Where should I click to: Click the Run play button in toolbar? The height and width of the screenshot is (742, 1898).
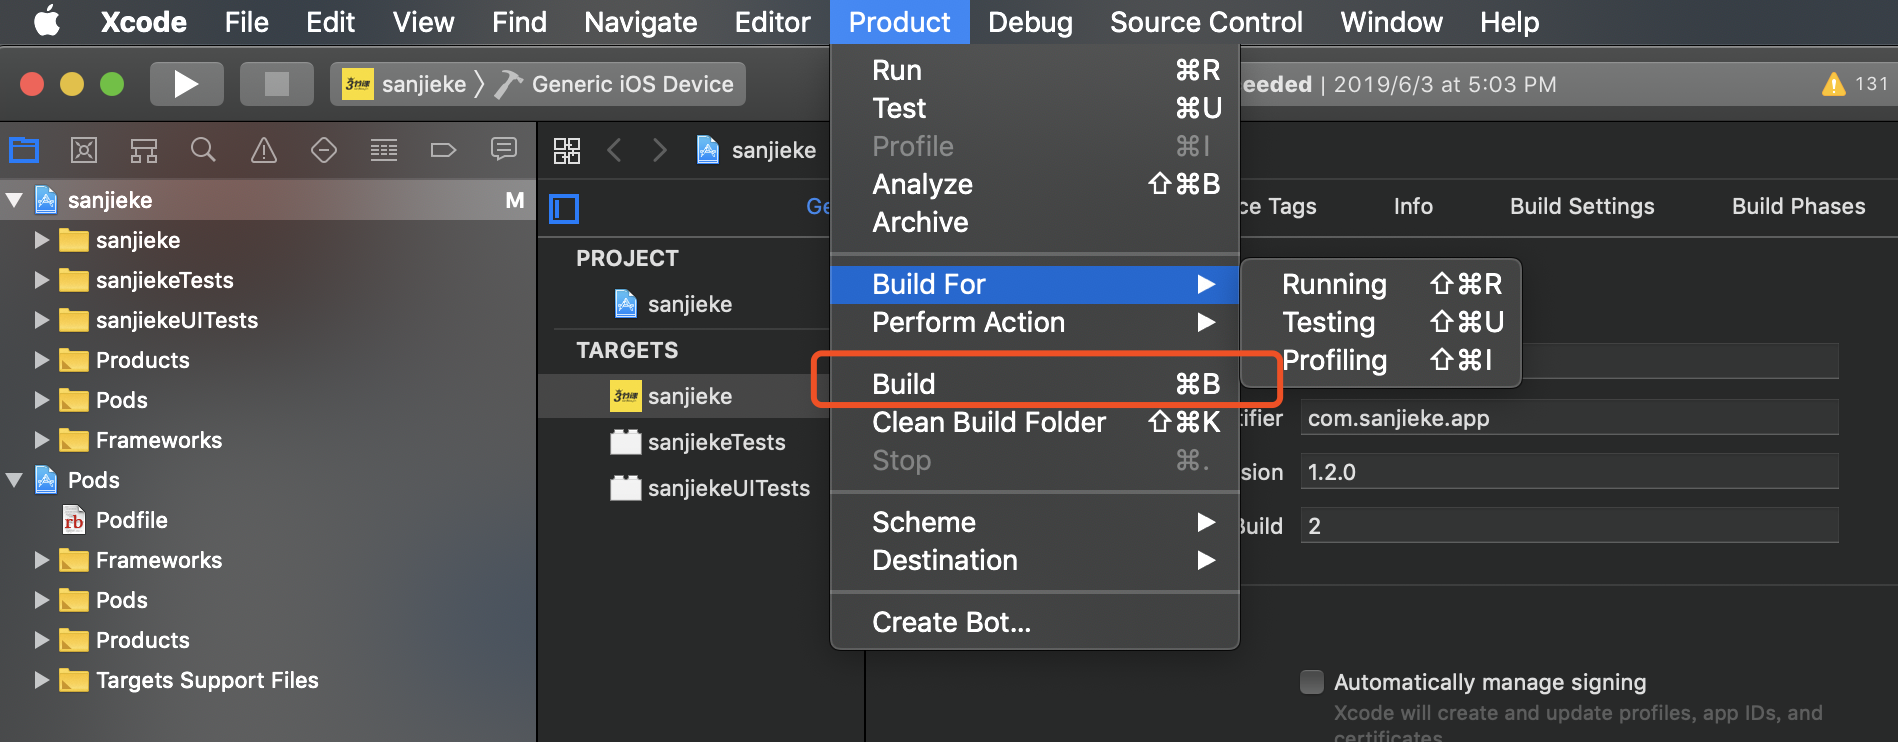[186, 84]
